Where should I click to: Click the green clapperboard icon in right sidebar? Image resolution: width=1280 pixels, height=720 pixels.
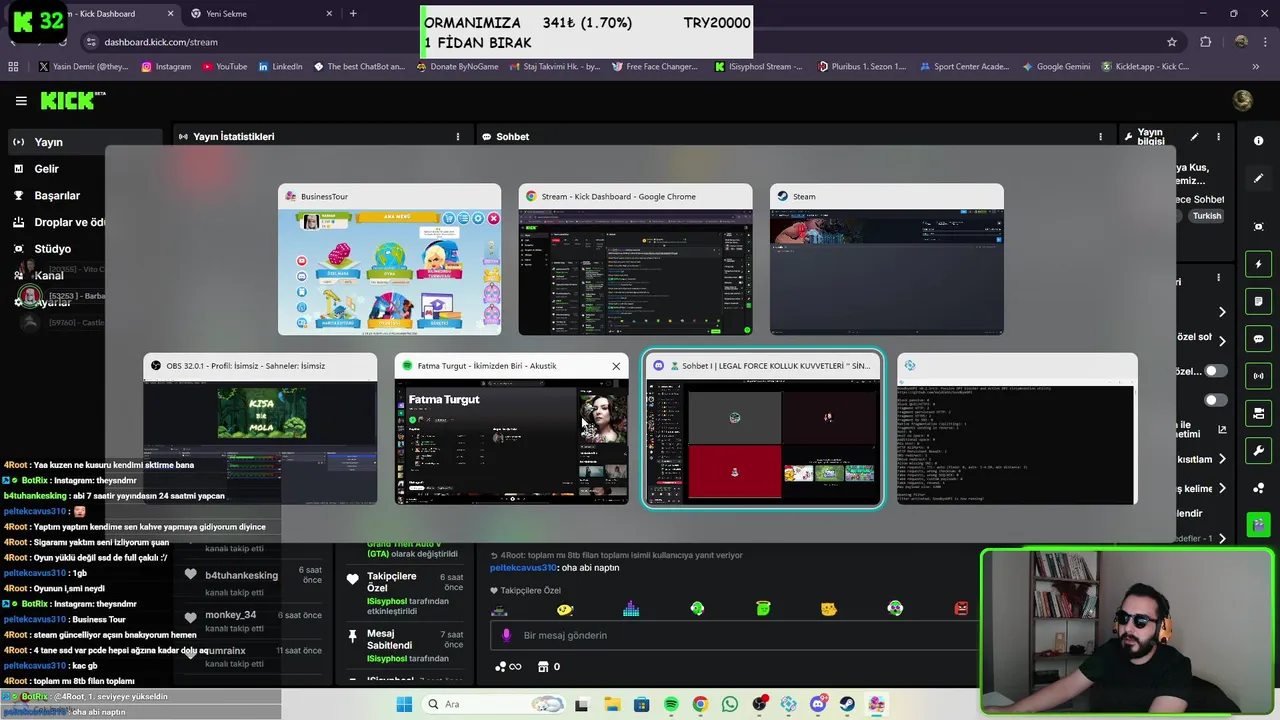(x=1259, y=524)
